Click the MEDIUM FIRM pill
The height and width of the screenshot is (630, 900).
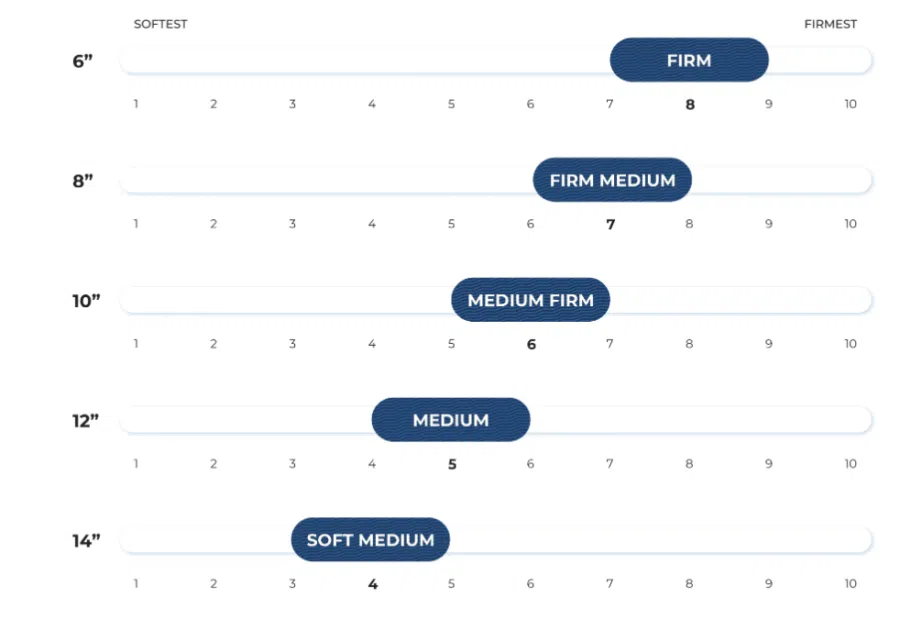[530, 300]
